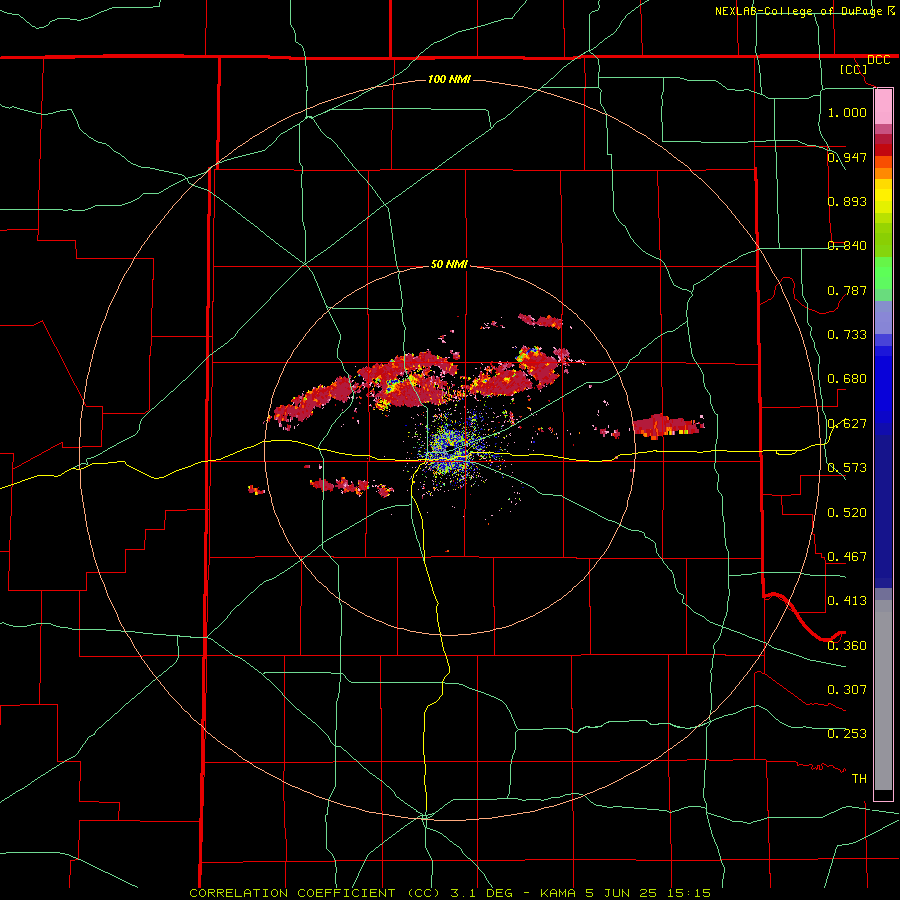Viewport: 900px width, 900px height.
Task: Click the DCC legend title
Action: (878, 60)
